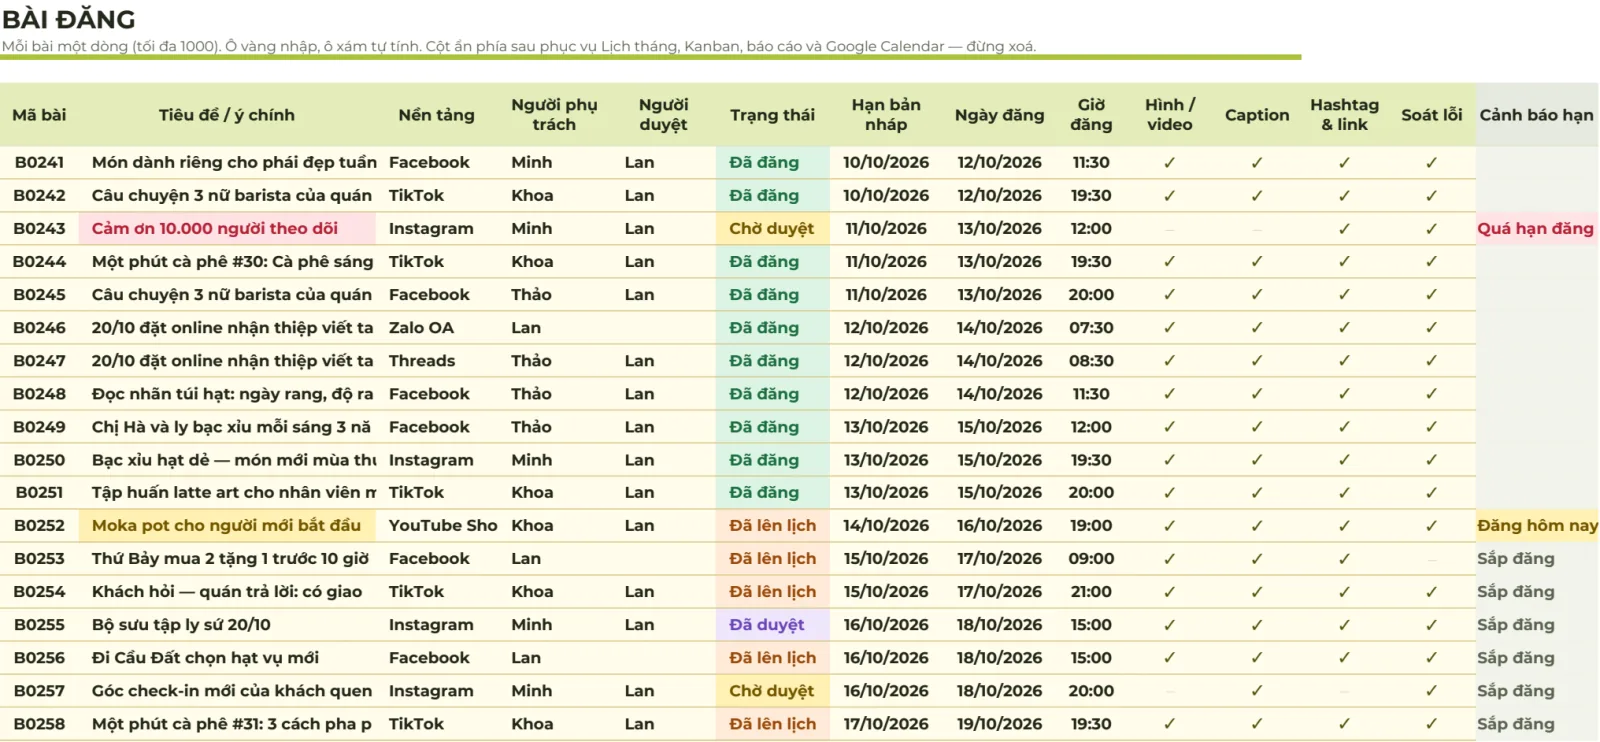The image size is (1600, 742).
Task: Click the 'Mã bài' column header
Action: click(x=39, y=115)
